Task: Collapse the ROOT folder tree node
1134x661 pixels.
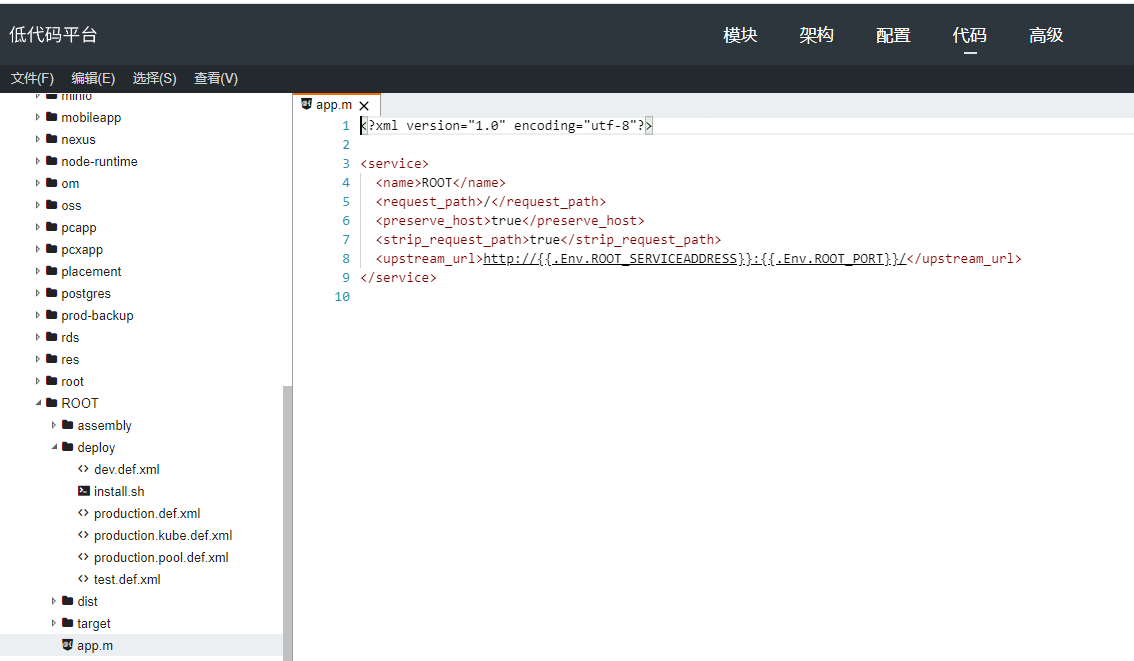Action: coord(38,403)
